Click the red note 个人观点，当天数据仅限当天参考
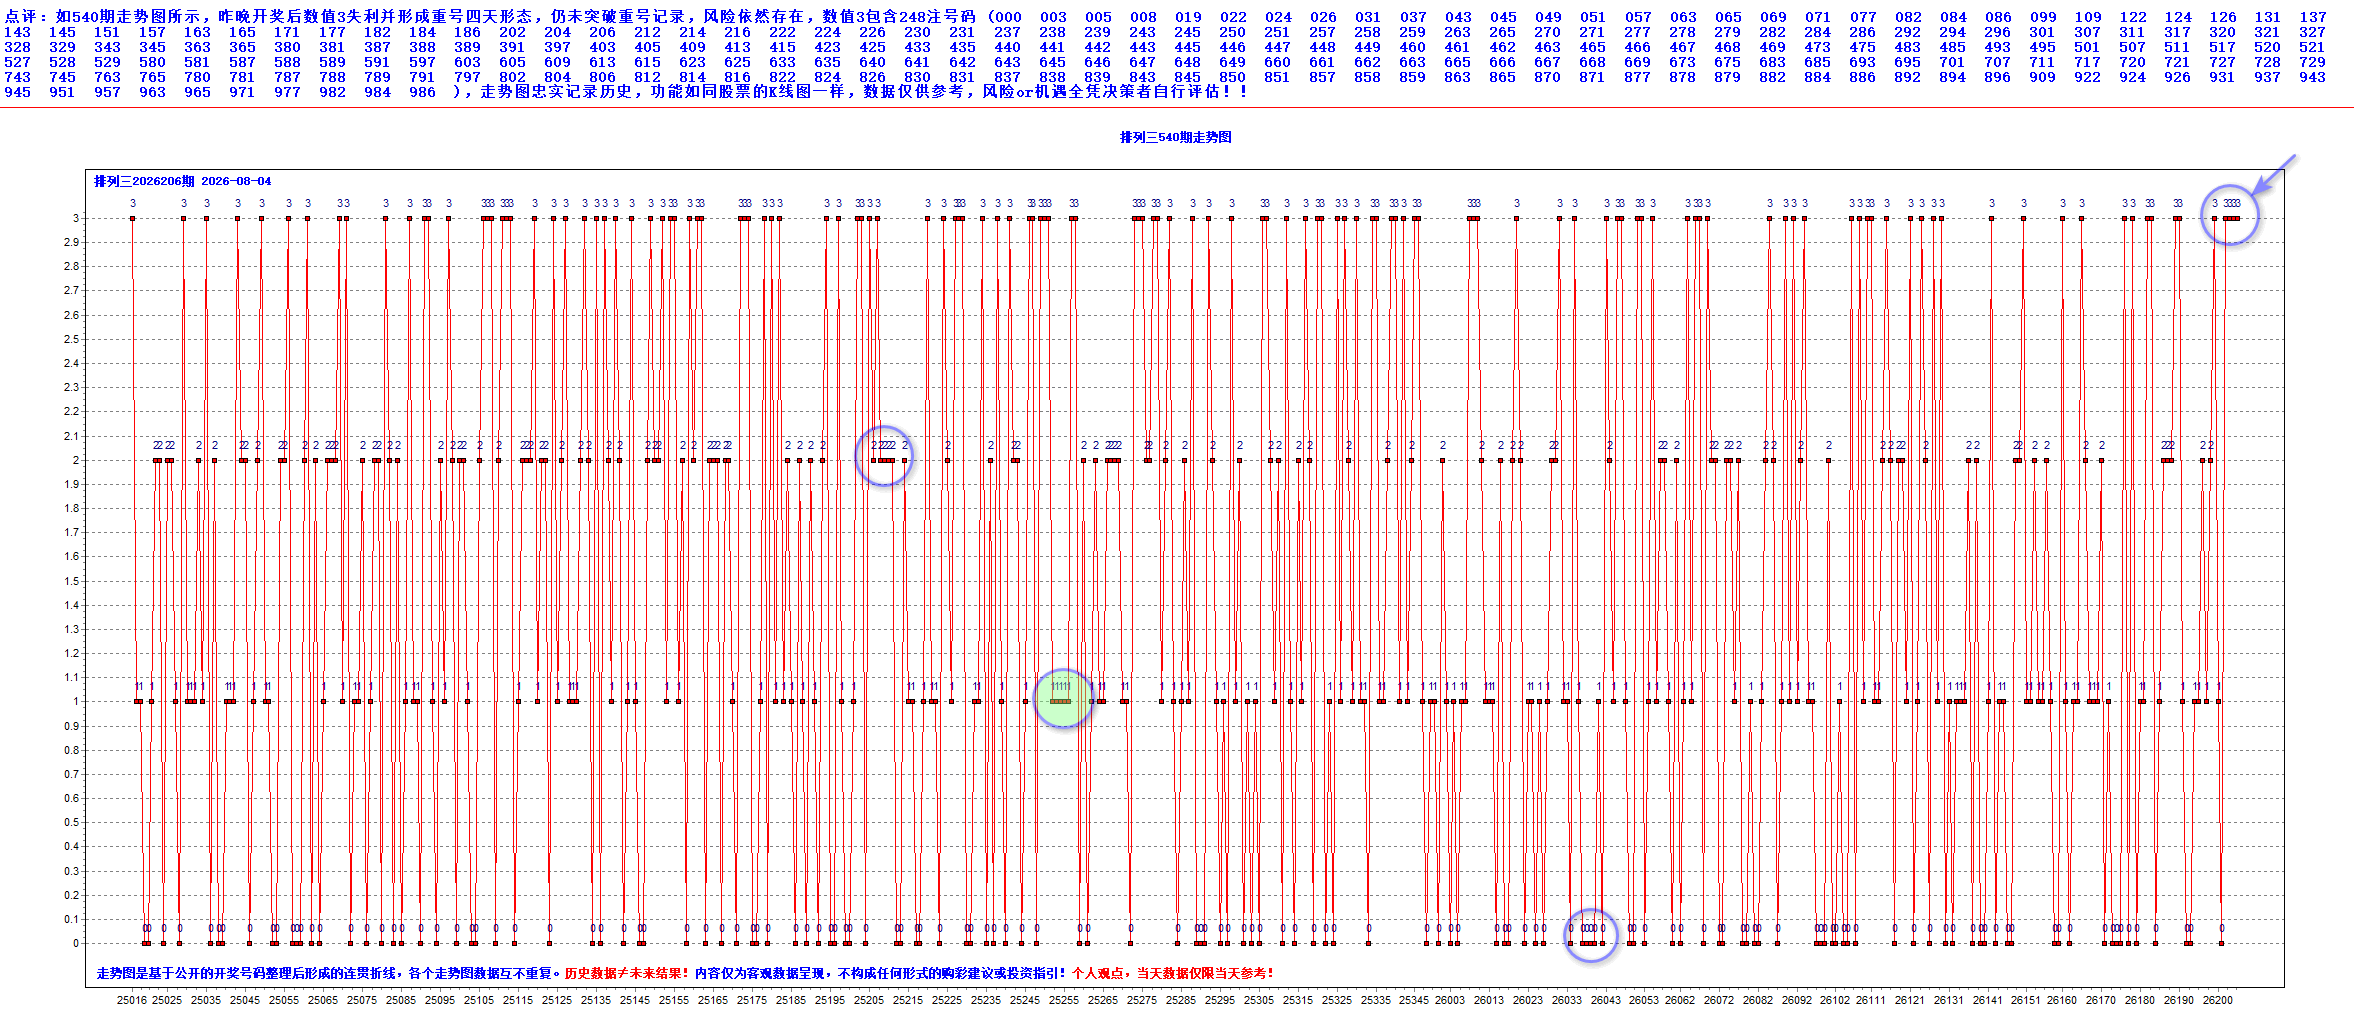2354x1034 pixels. click(x=1171, y=973)
